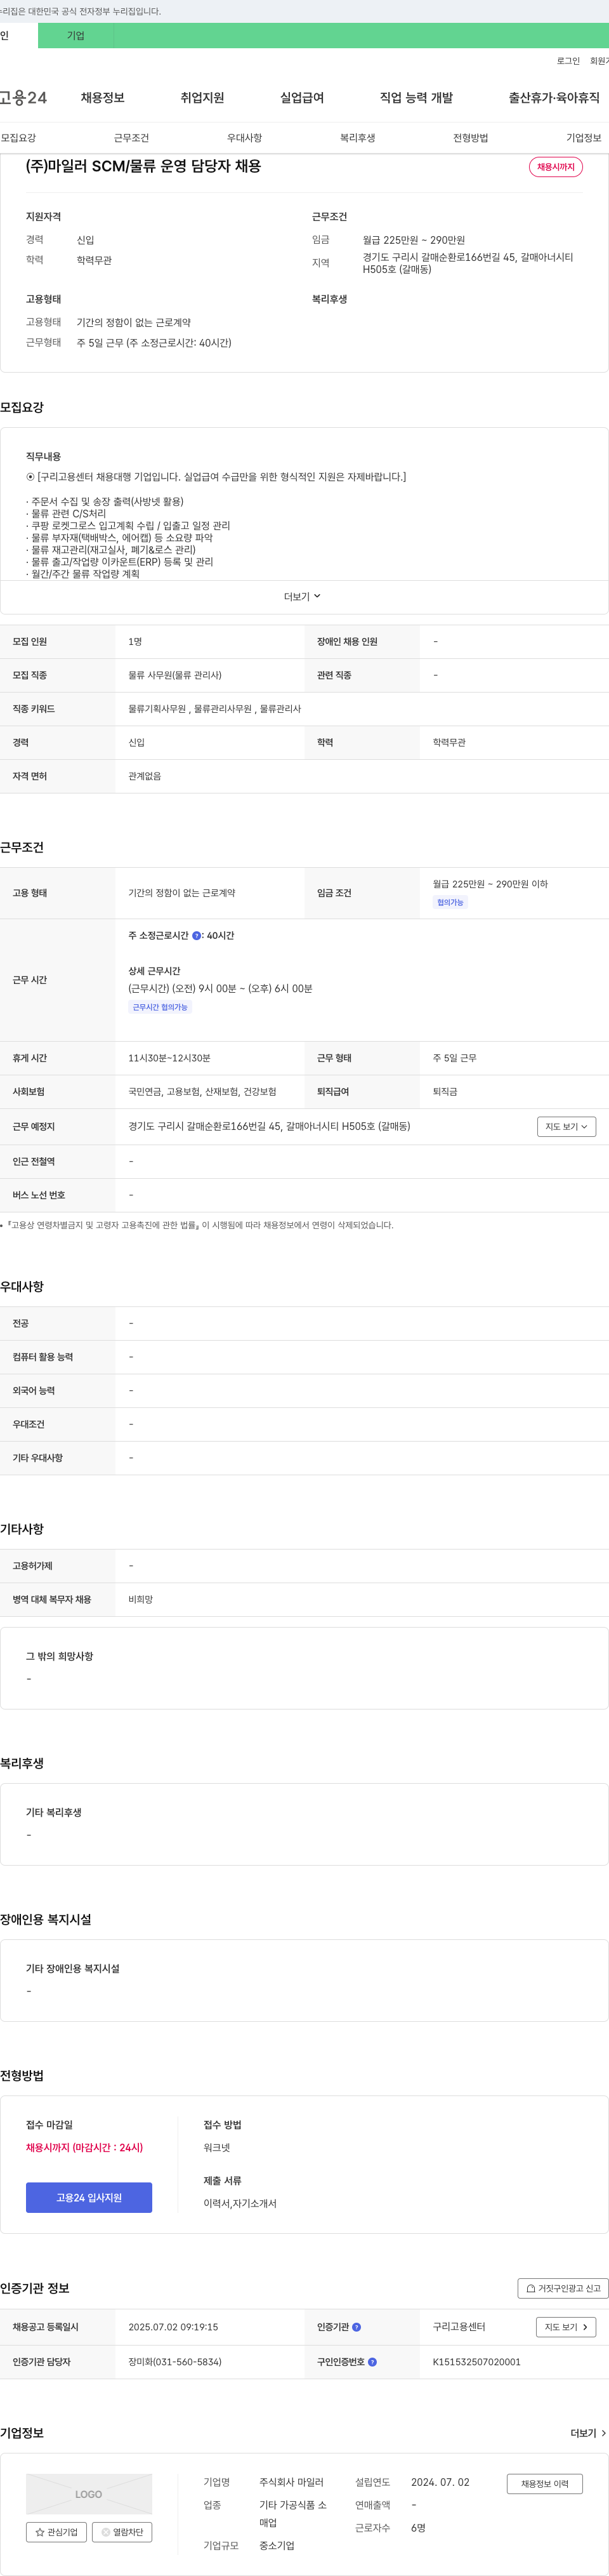Image resolution: width=609 pixels, height=2576 pixels.
Task: Click the siren icon in 거짓구인광고 신고
Action: tap(531, 2288)
